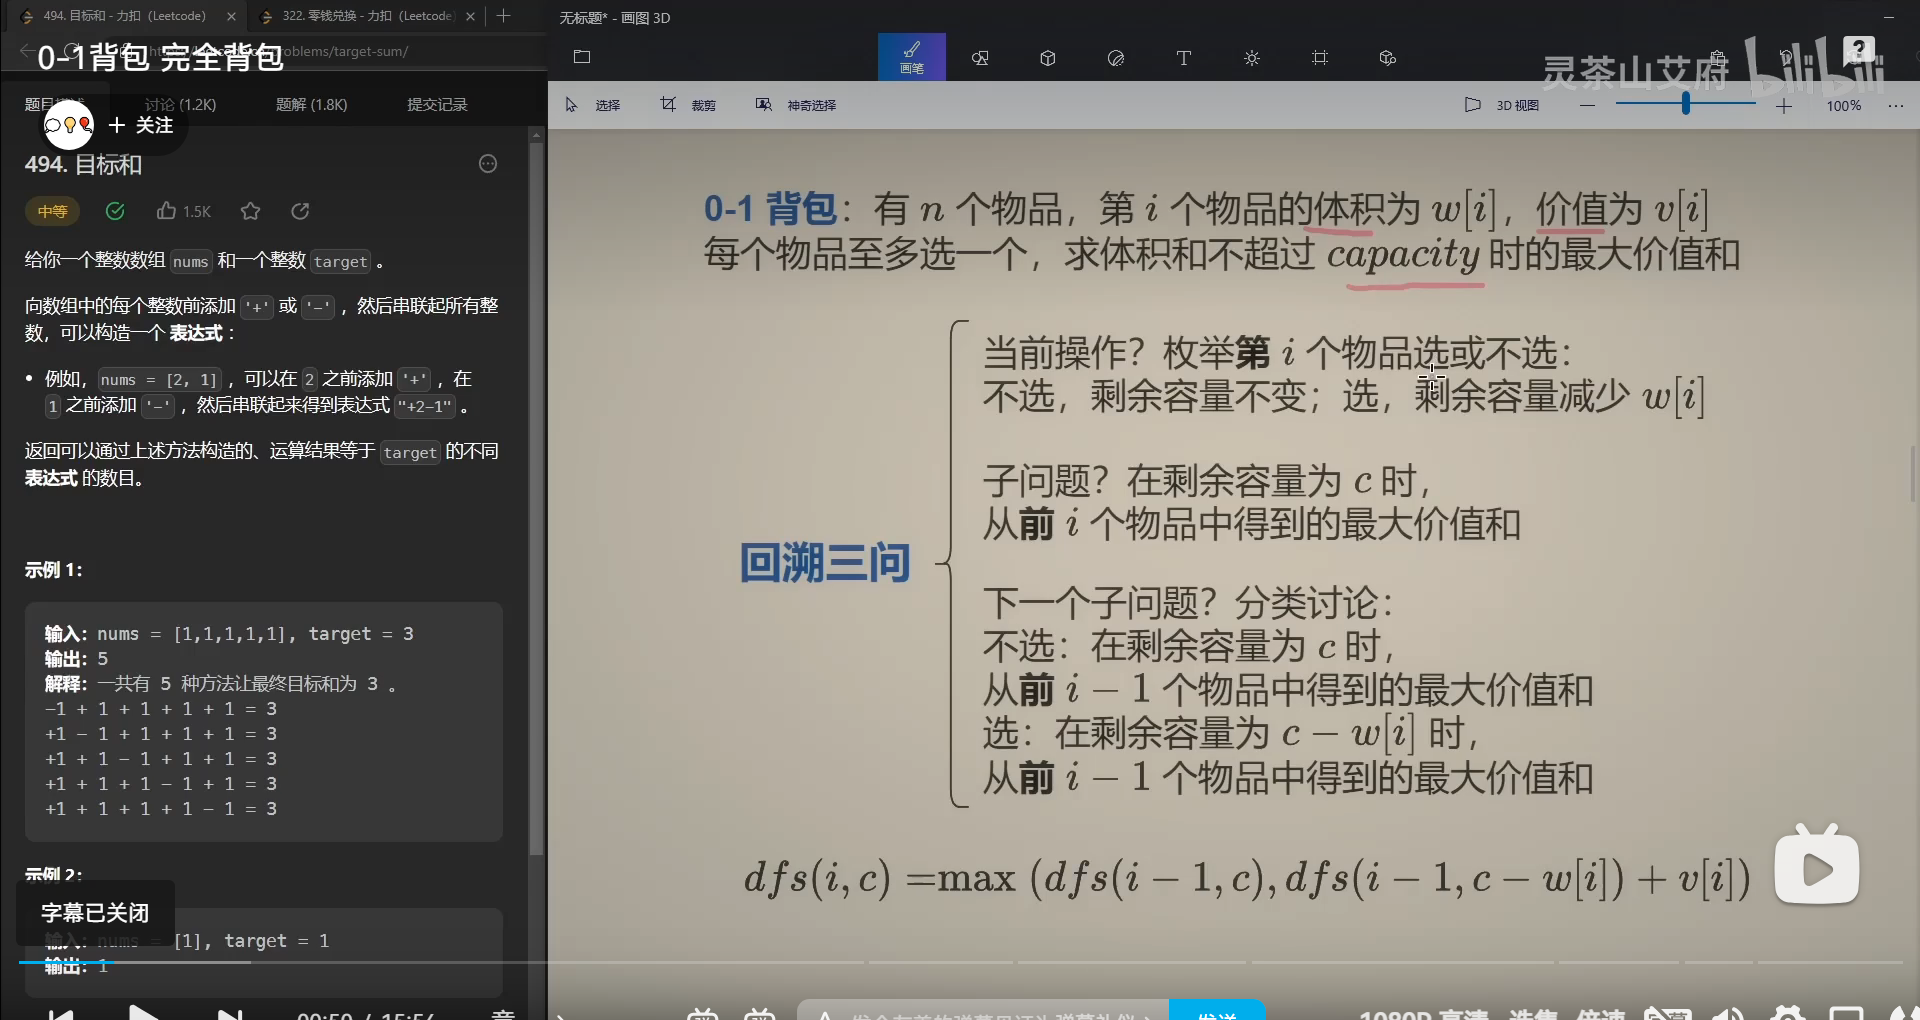Open the three-dot more options next to 100%
The width and height of the screenshot is (1920, 1020).
pos(1895,105)
